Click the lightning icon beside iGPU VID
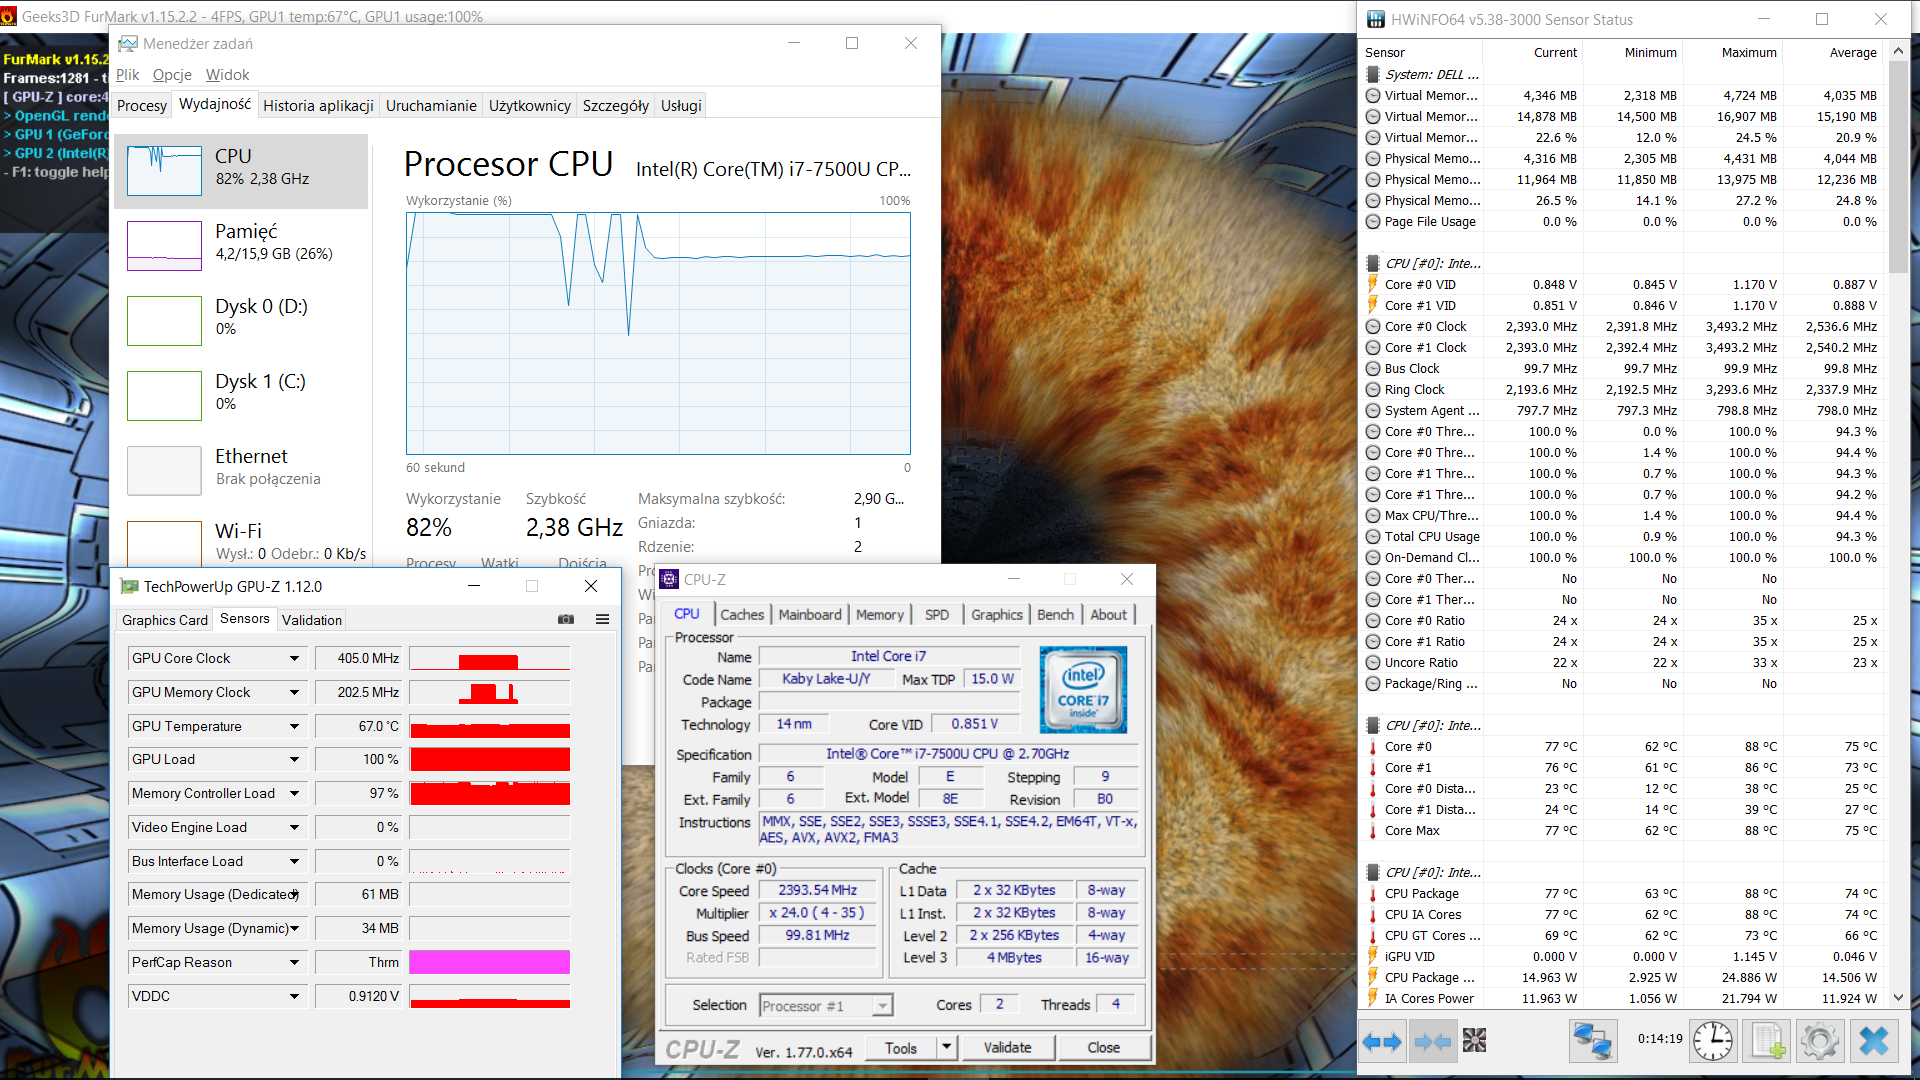 1373,957
